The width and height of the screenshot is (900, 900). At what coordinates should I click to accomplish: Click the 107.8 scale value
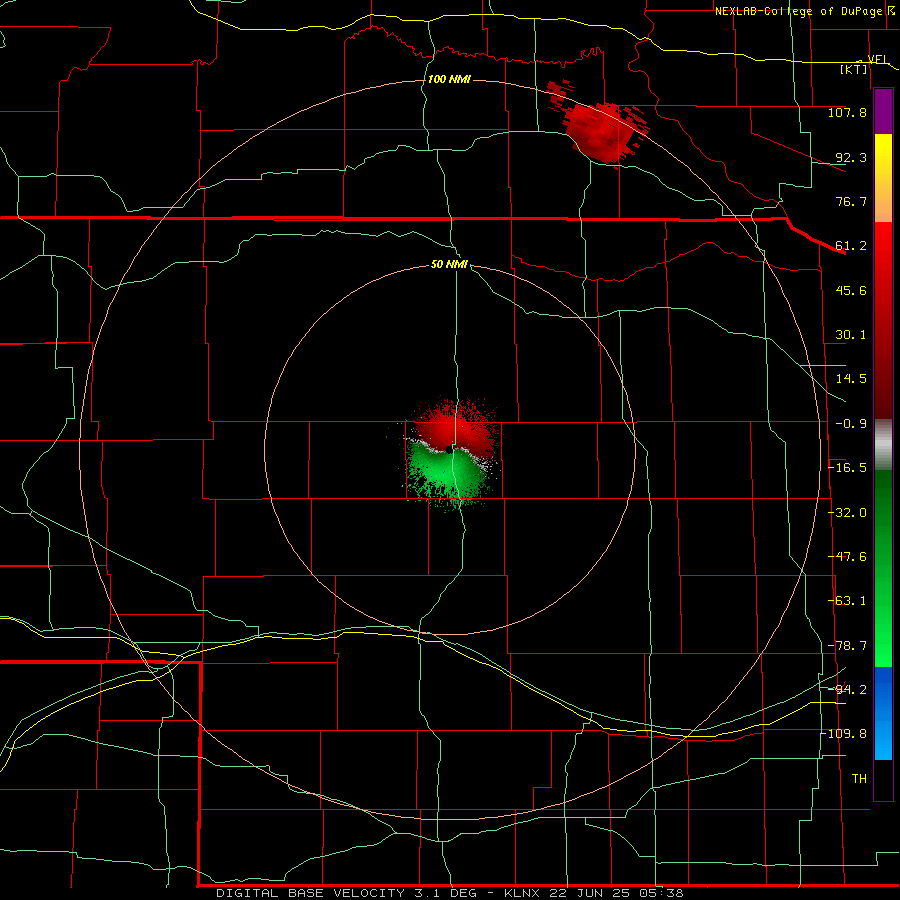847,112
